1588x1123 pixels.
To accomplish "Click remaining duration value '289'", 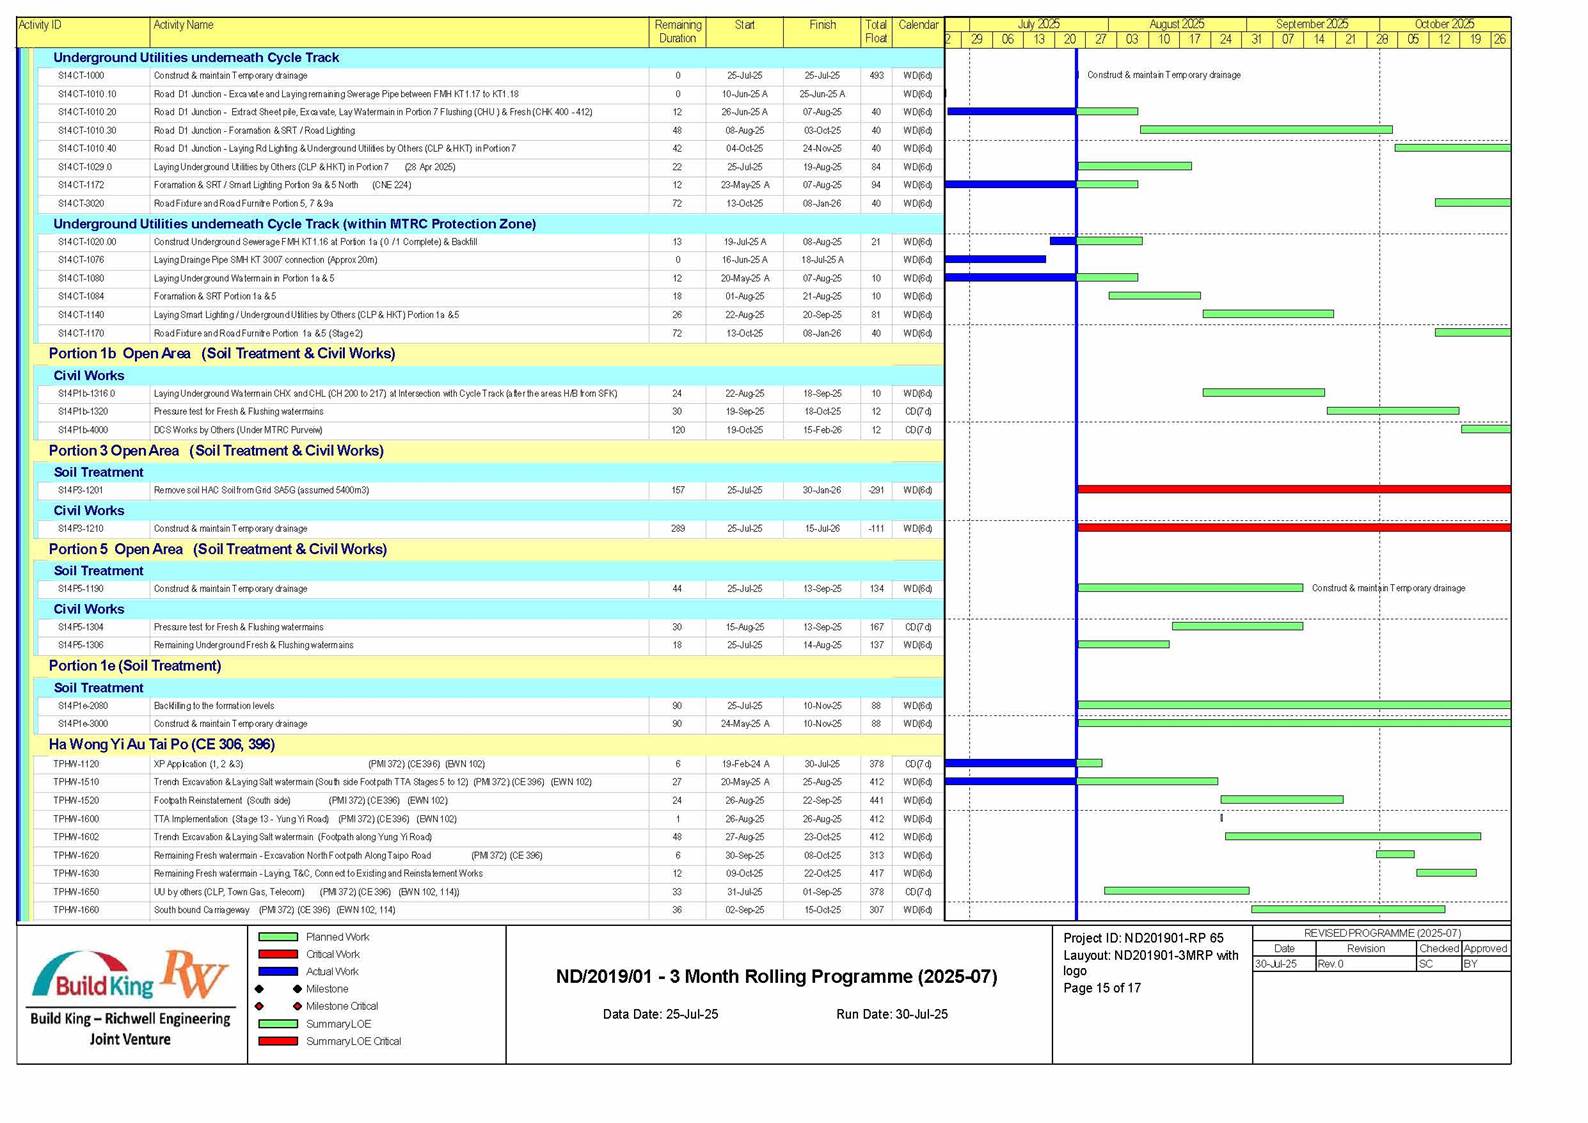I will 677,529.
